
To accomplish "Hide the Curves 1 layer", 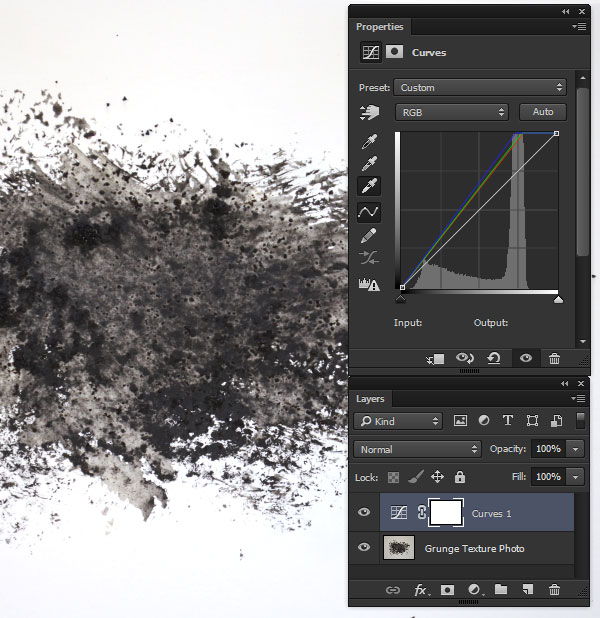I will point(364,513).
